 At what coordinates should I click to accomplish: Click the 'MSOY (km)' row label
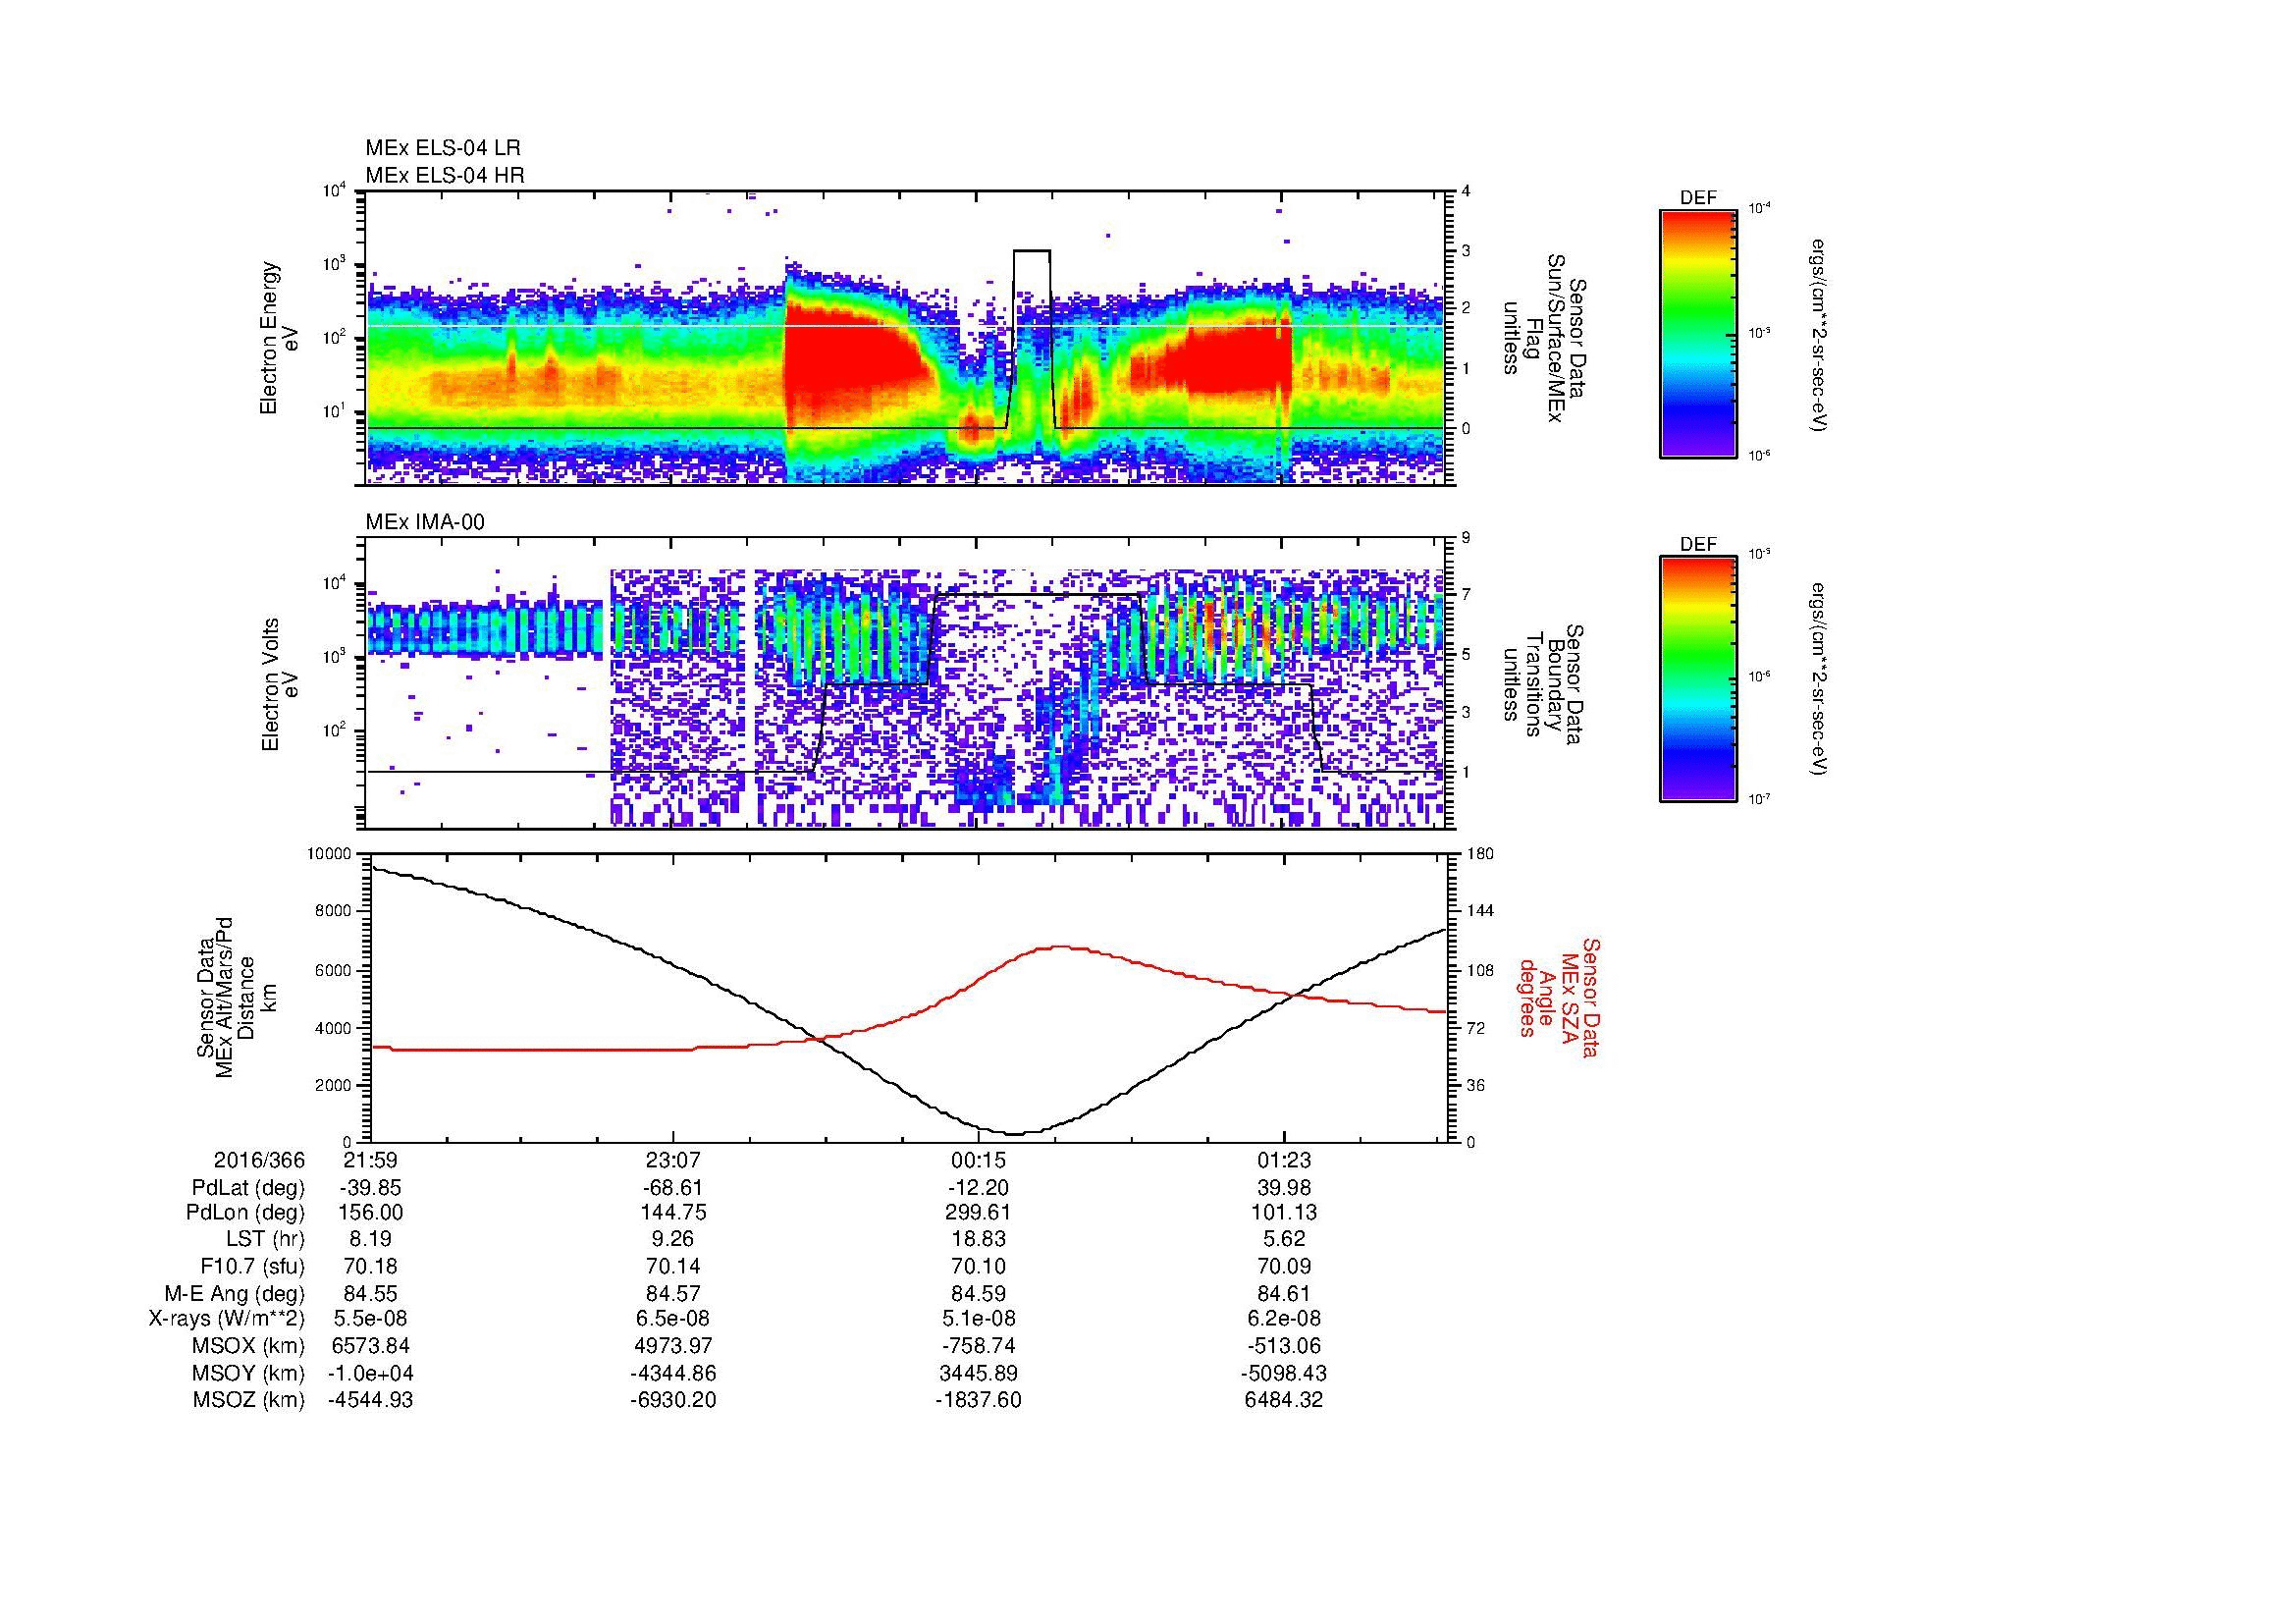[x=249, y=1373]
